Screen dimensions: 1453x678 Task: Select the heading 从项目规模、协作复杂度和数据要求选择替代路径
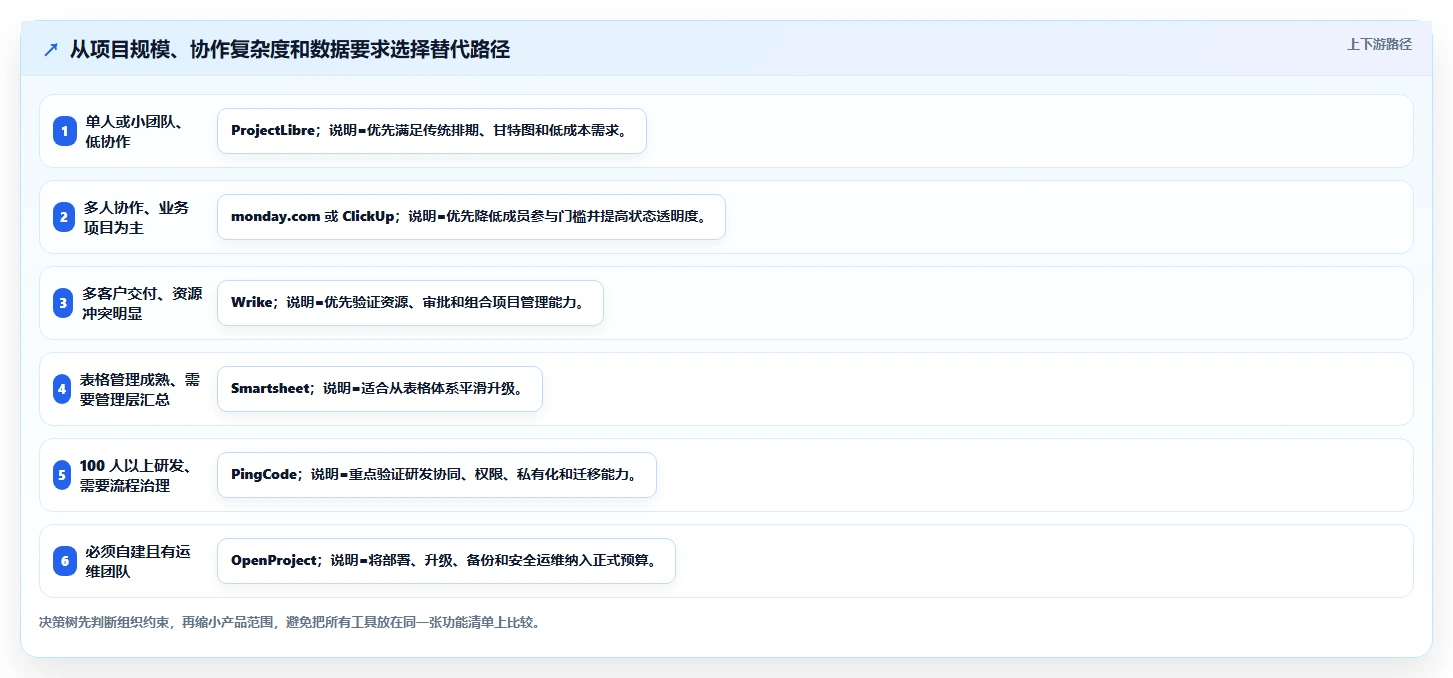coord(290,50)
